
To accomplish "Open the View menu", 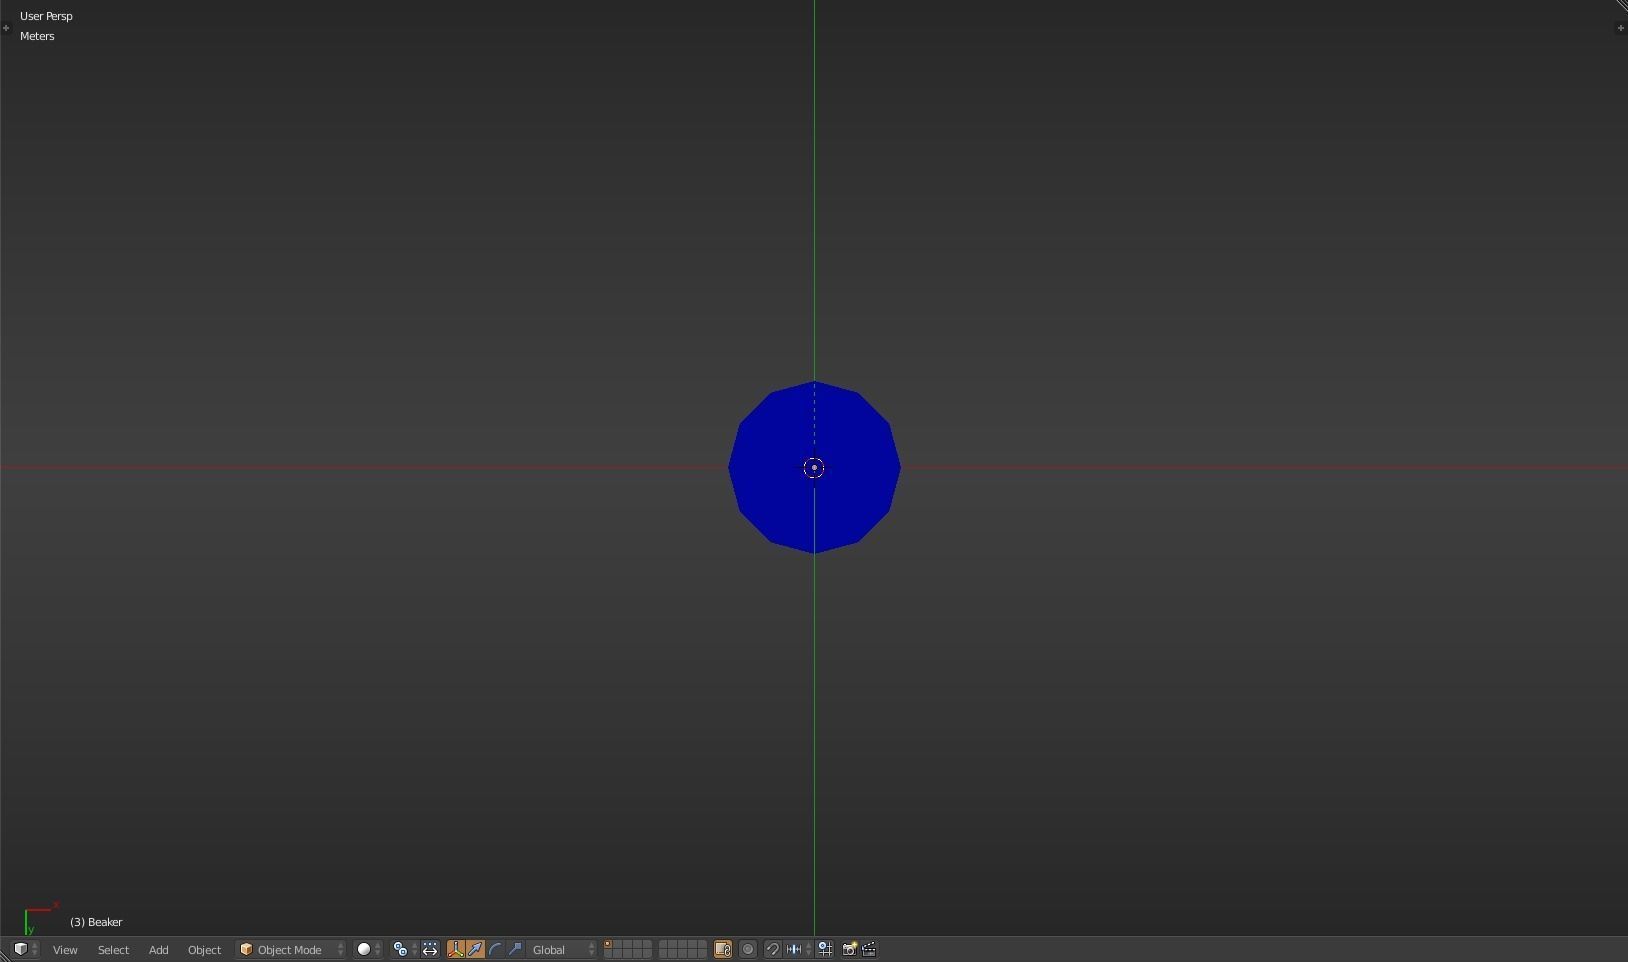I will click(x=65, y=950).
